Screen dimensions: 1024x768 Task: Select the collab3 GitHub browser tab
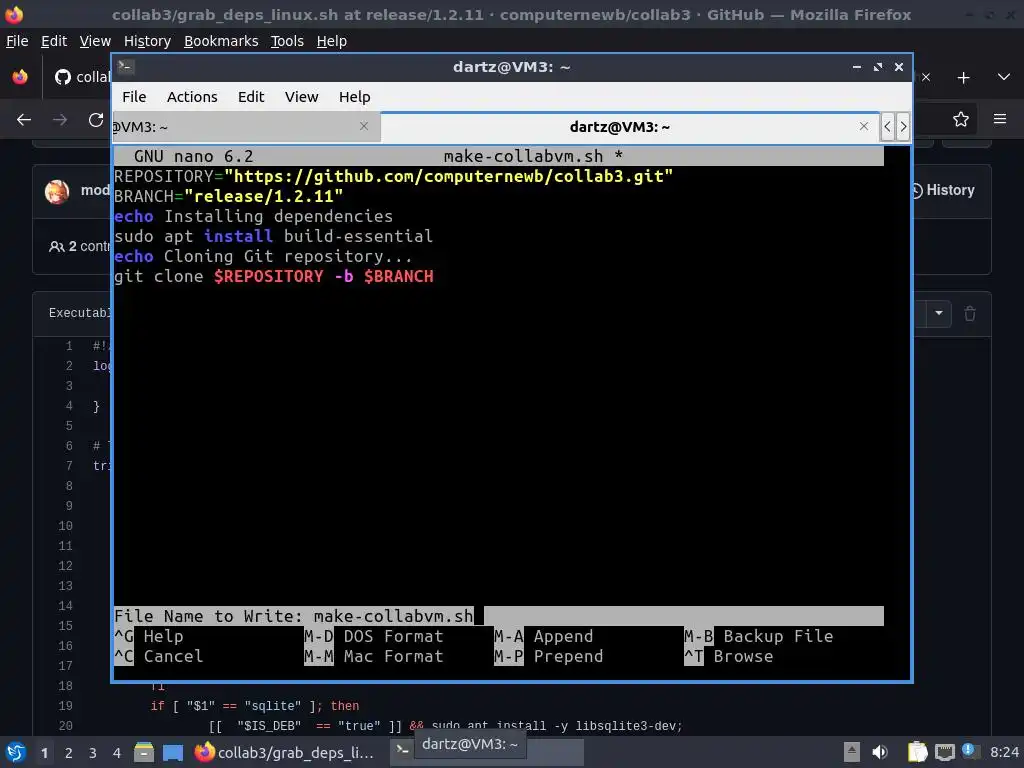(82, 77)
